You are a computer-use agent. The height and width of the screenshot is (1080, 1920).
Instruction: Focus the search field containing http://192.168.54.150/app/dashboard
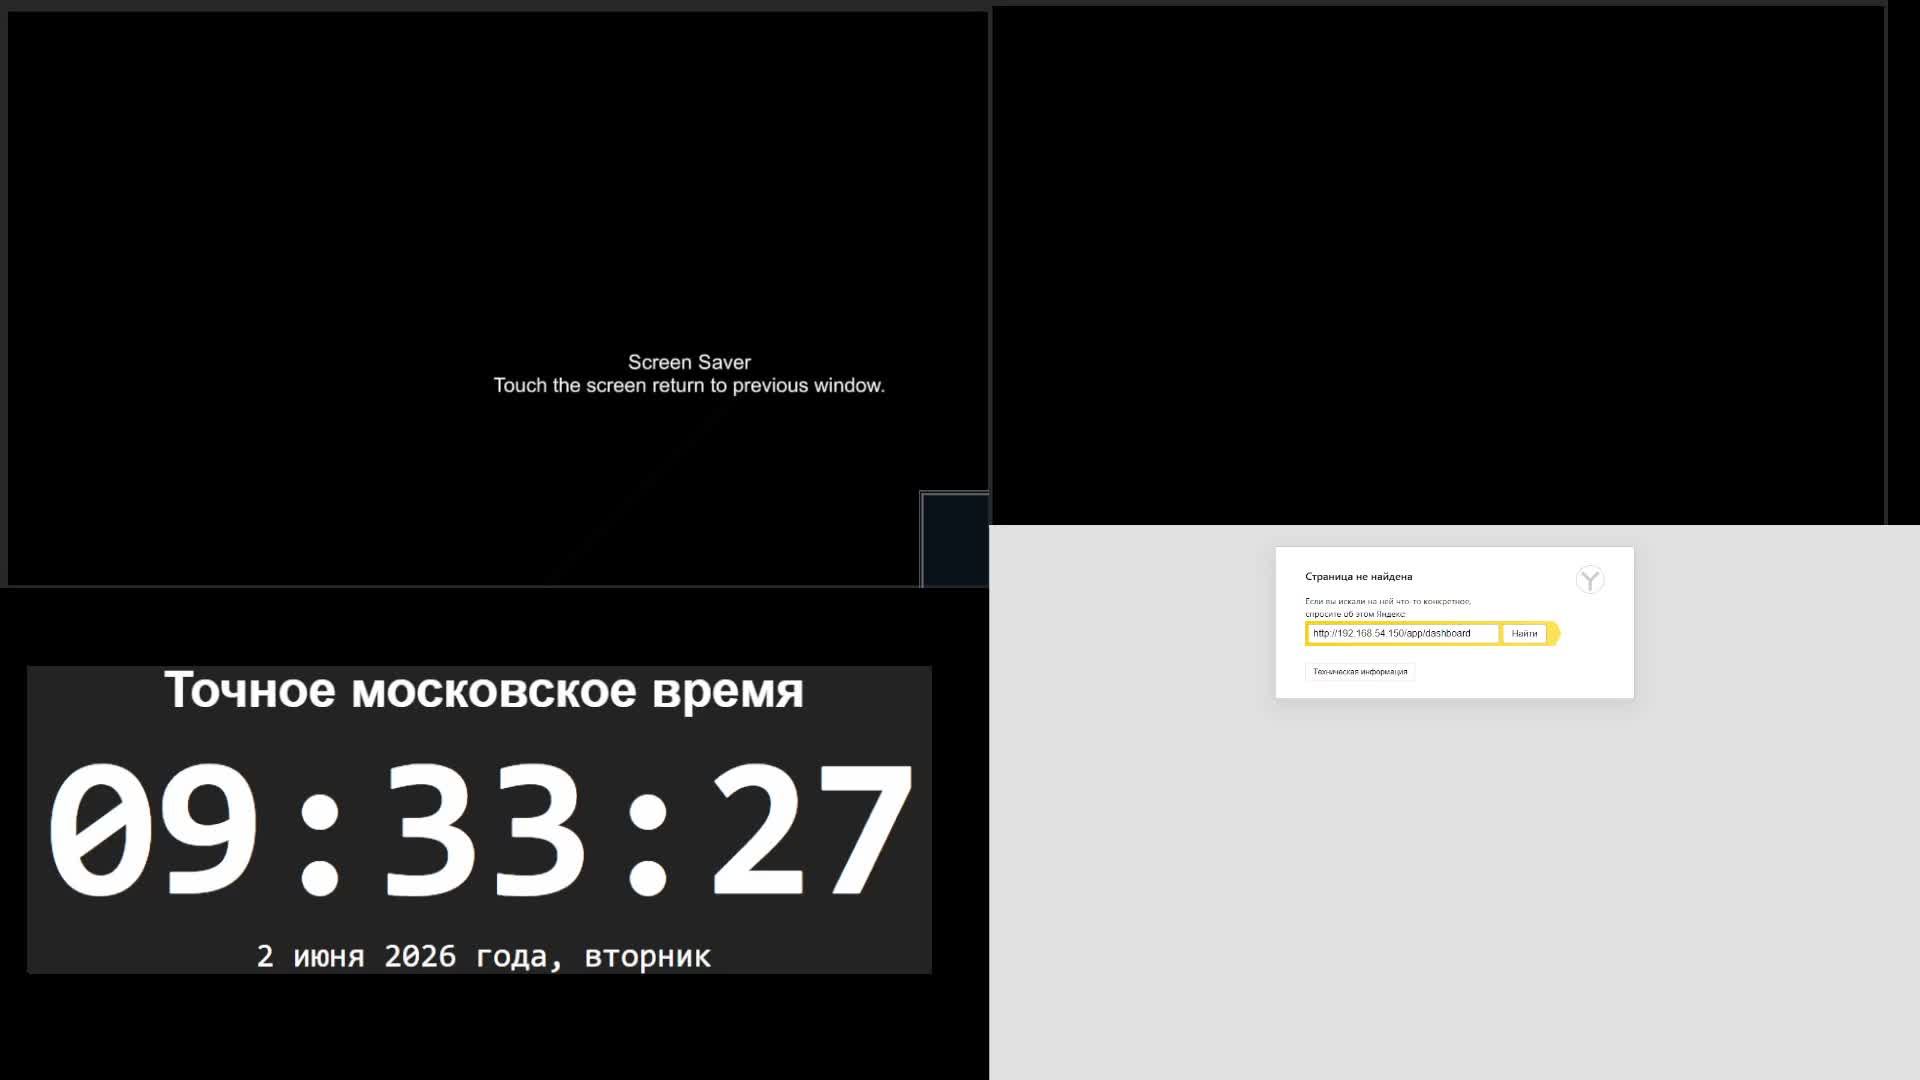1402,634
